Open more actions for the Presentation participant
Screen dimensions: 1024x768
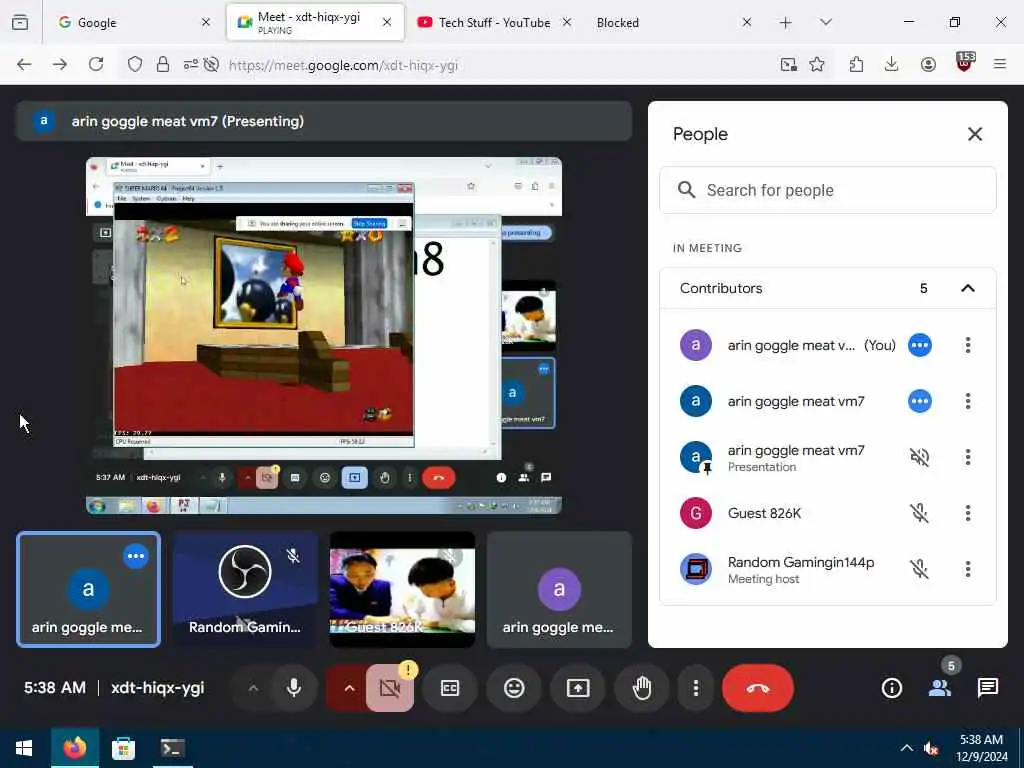(968, 457)
